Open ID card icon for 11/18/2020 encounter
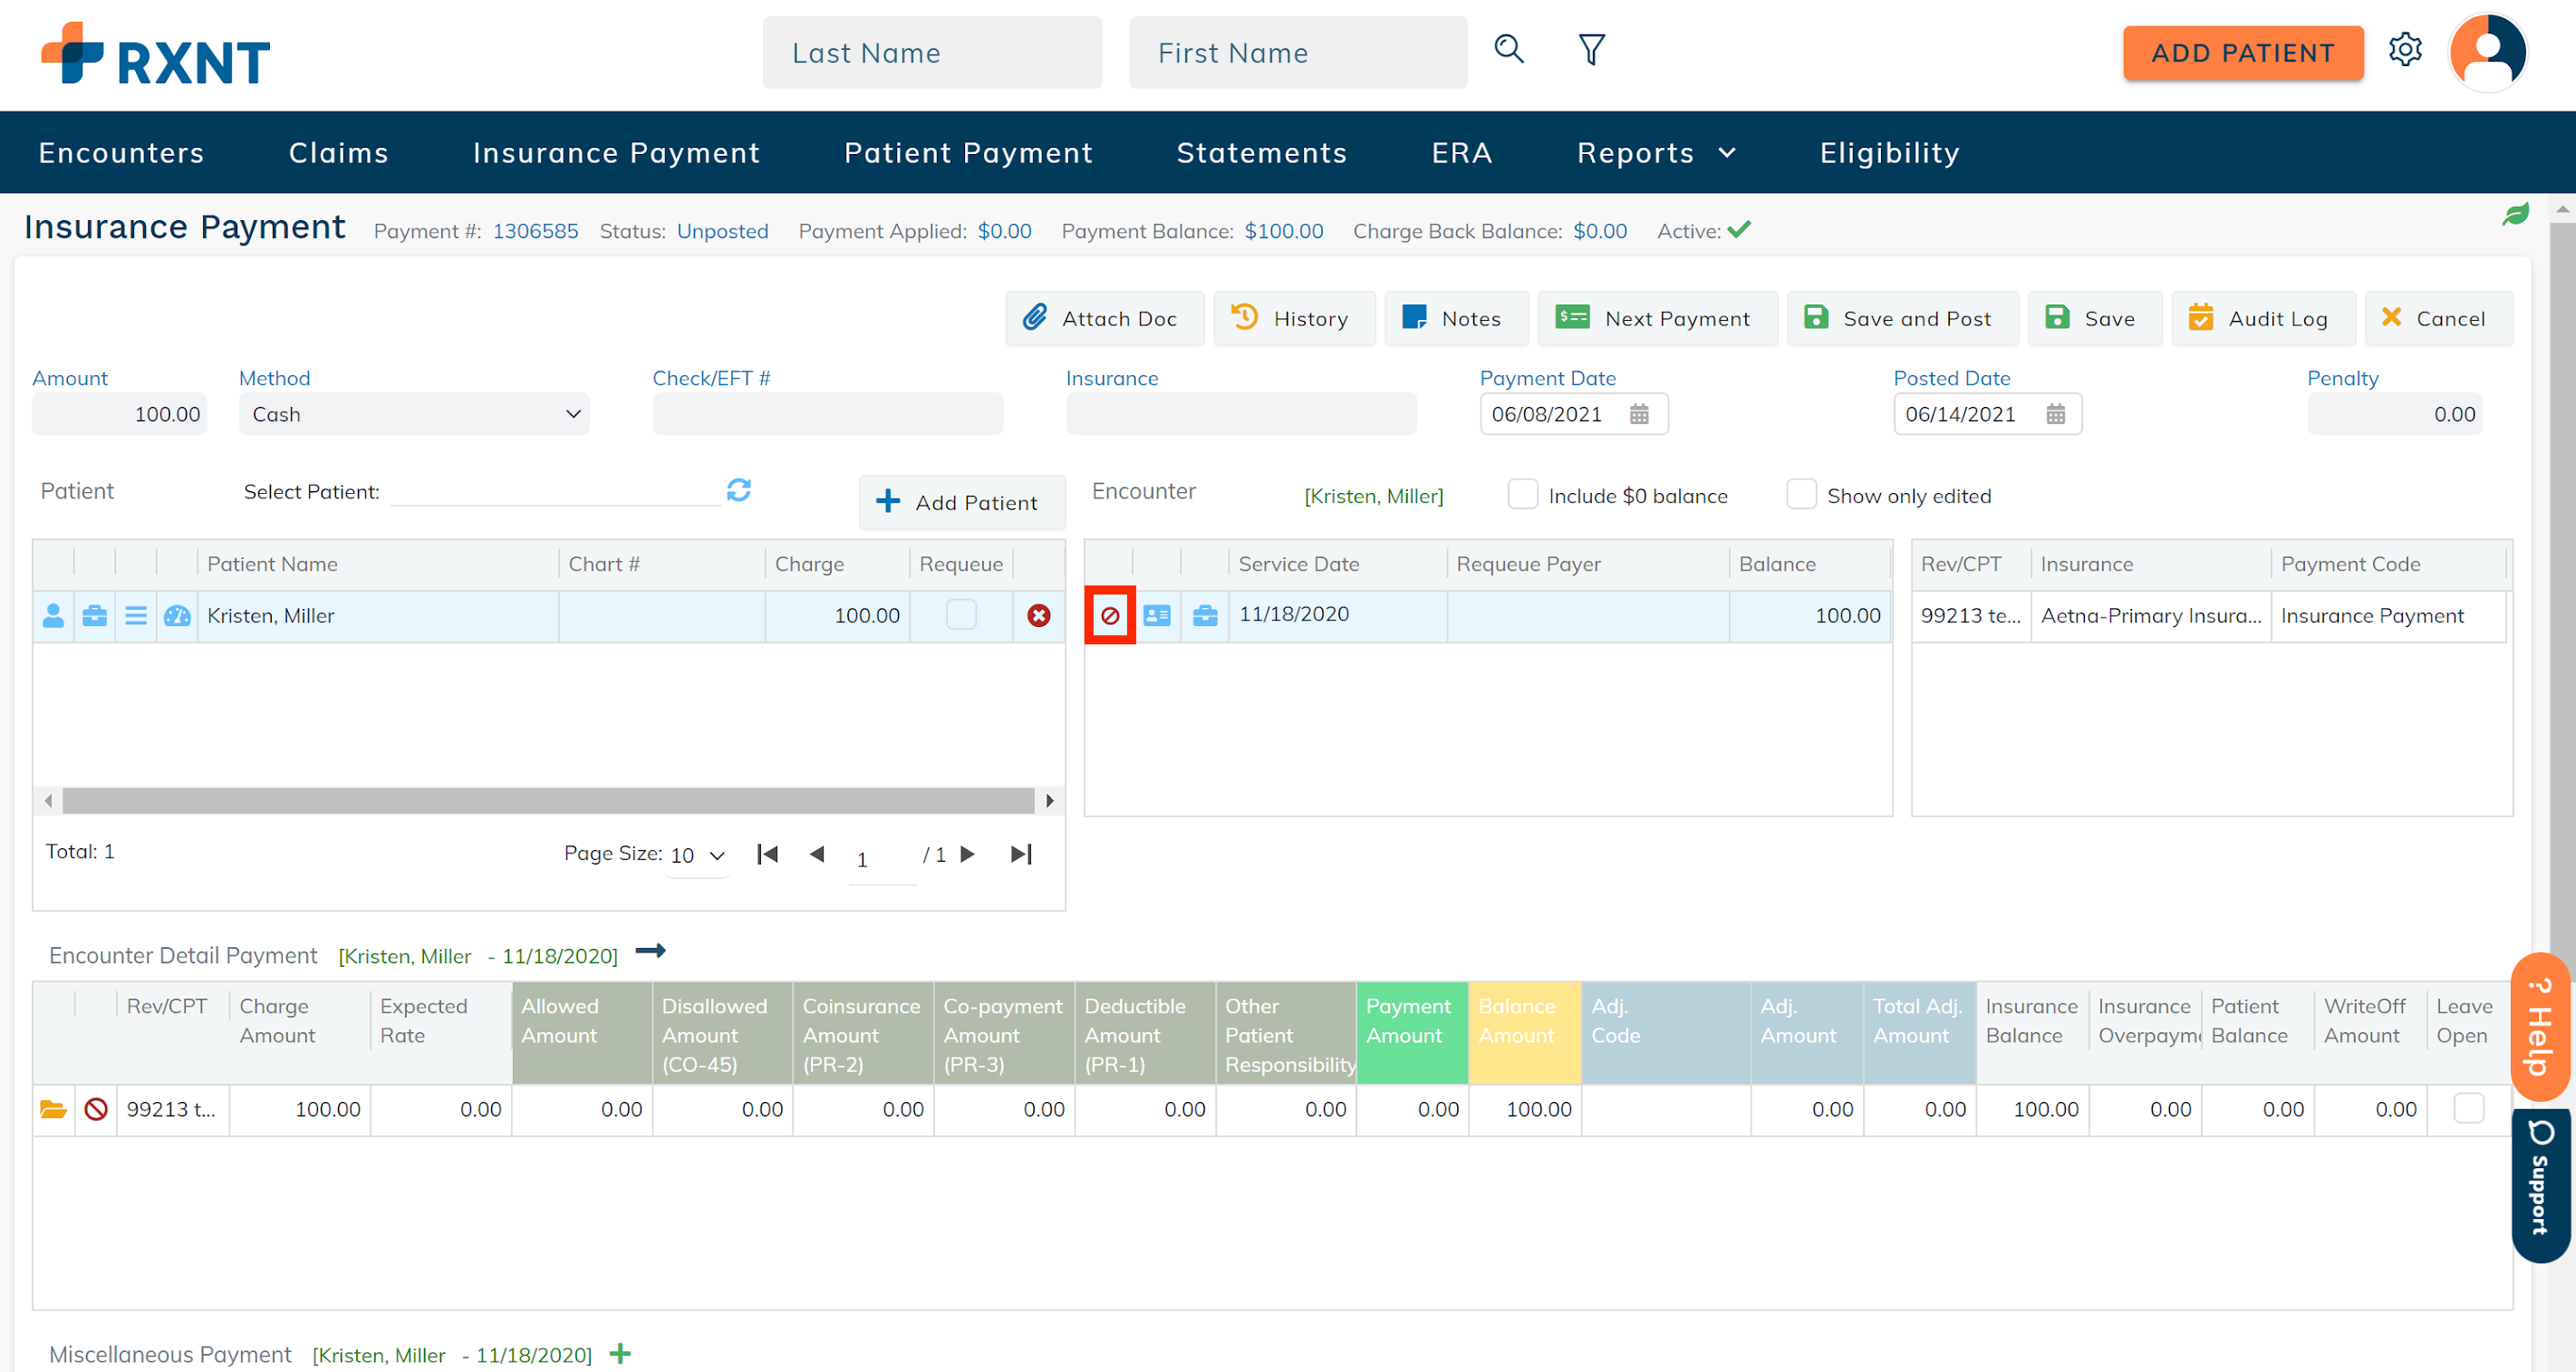2576x1372 pixels. tap(1157, 616)
